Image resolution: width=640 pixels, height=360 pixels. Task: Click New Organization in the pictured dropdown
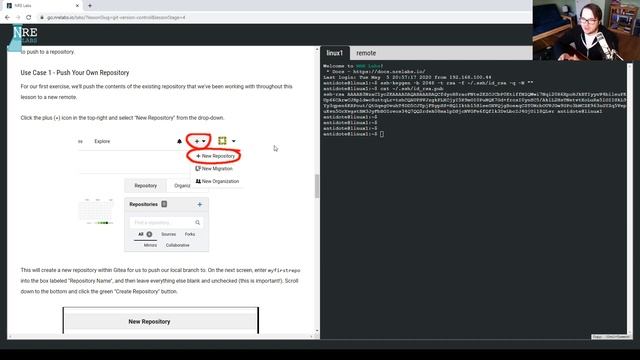point(218,181)
